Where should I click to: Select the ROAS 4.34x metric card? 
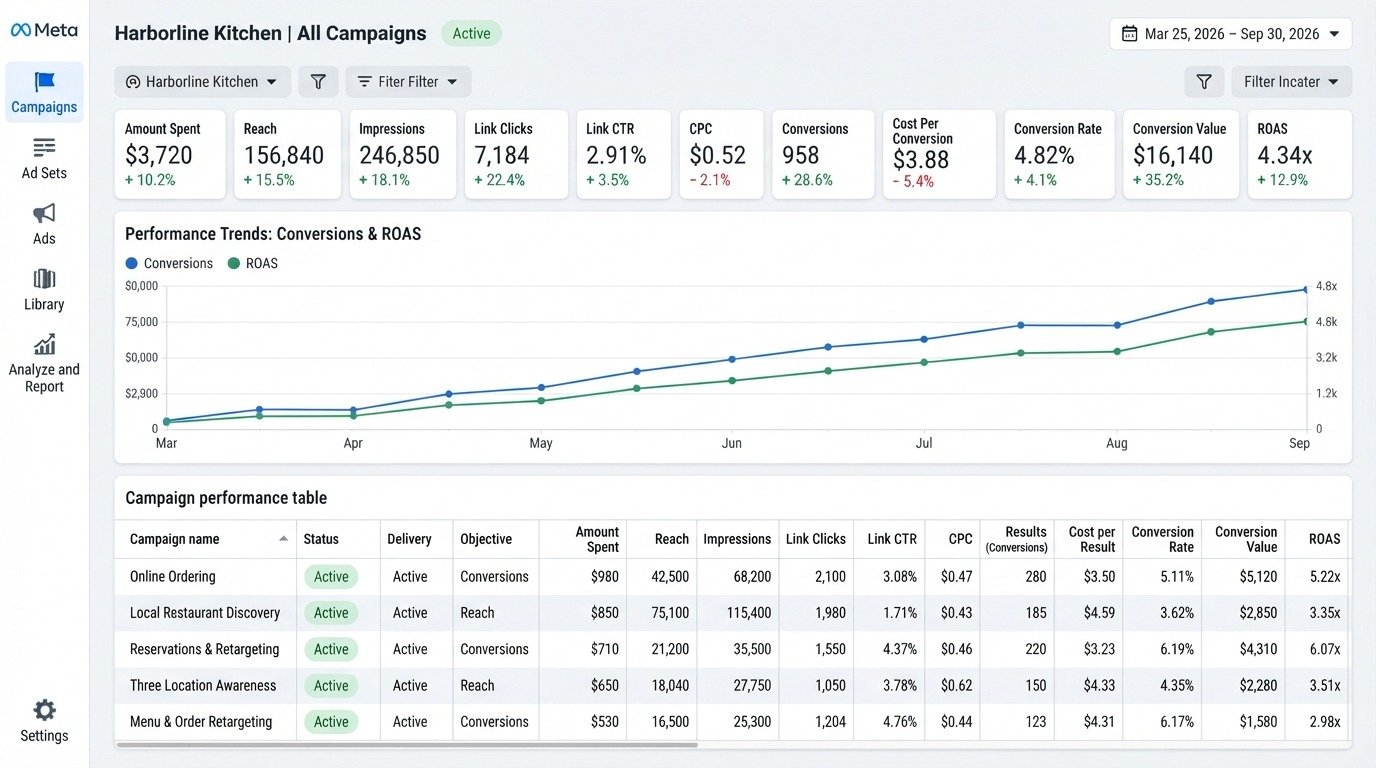point(1299,154)
